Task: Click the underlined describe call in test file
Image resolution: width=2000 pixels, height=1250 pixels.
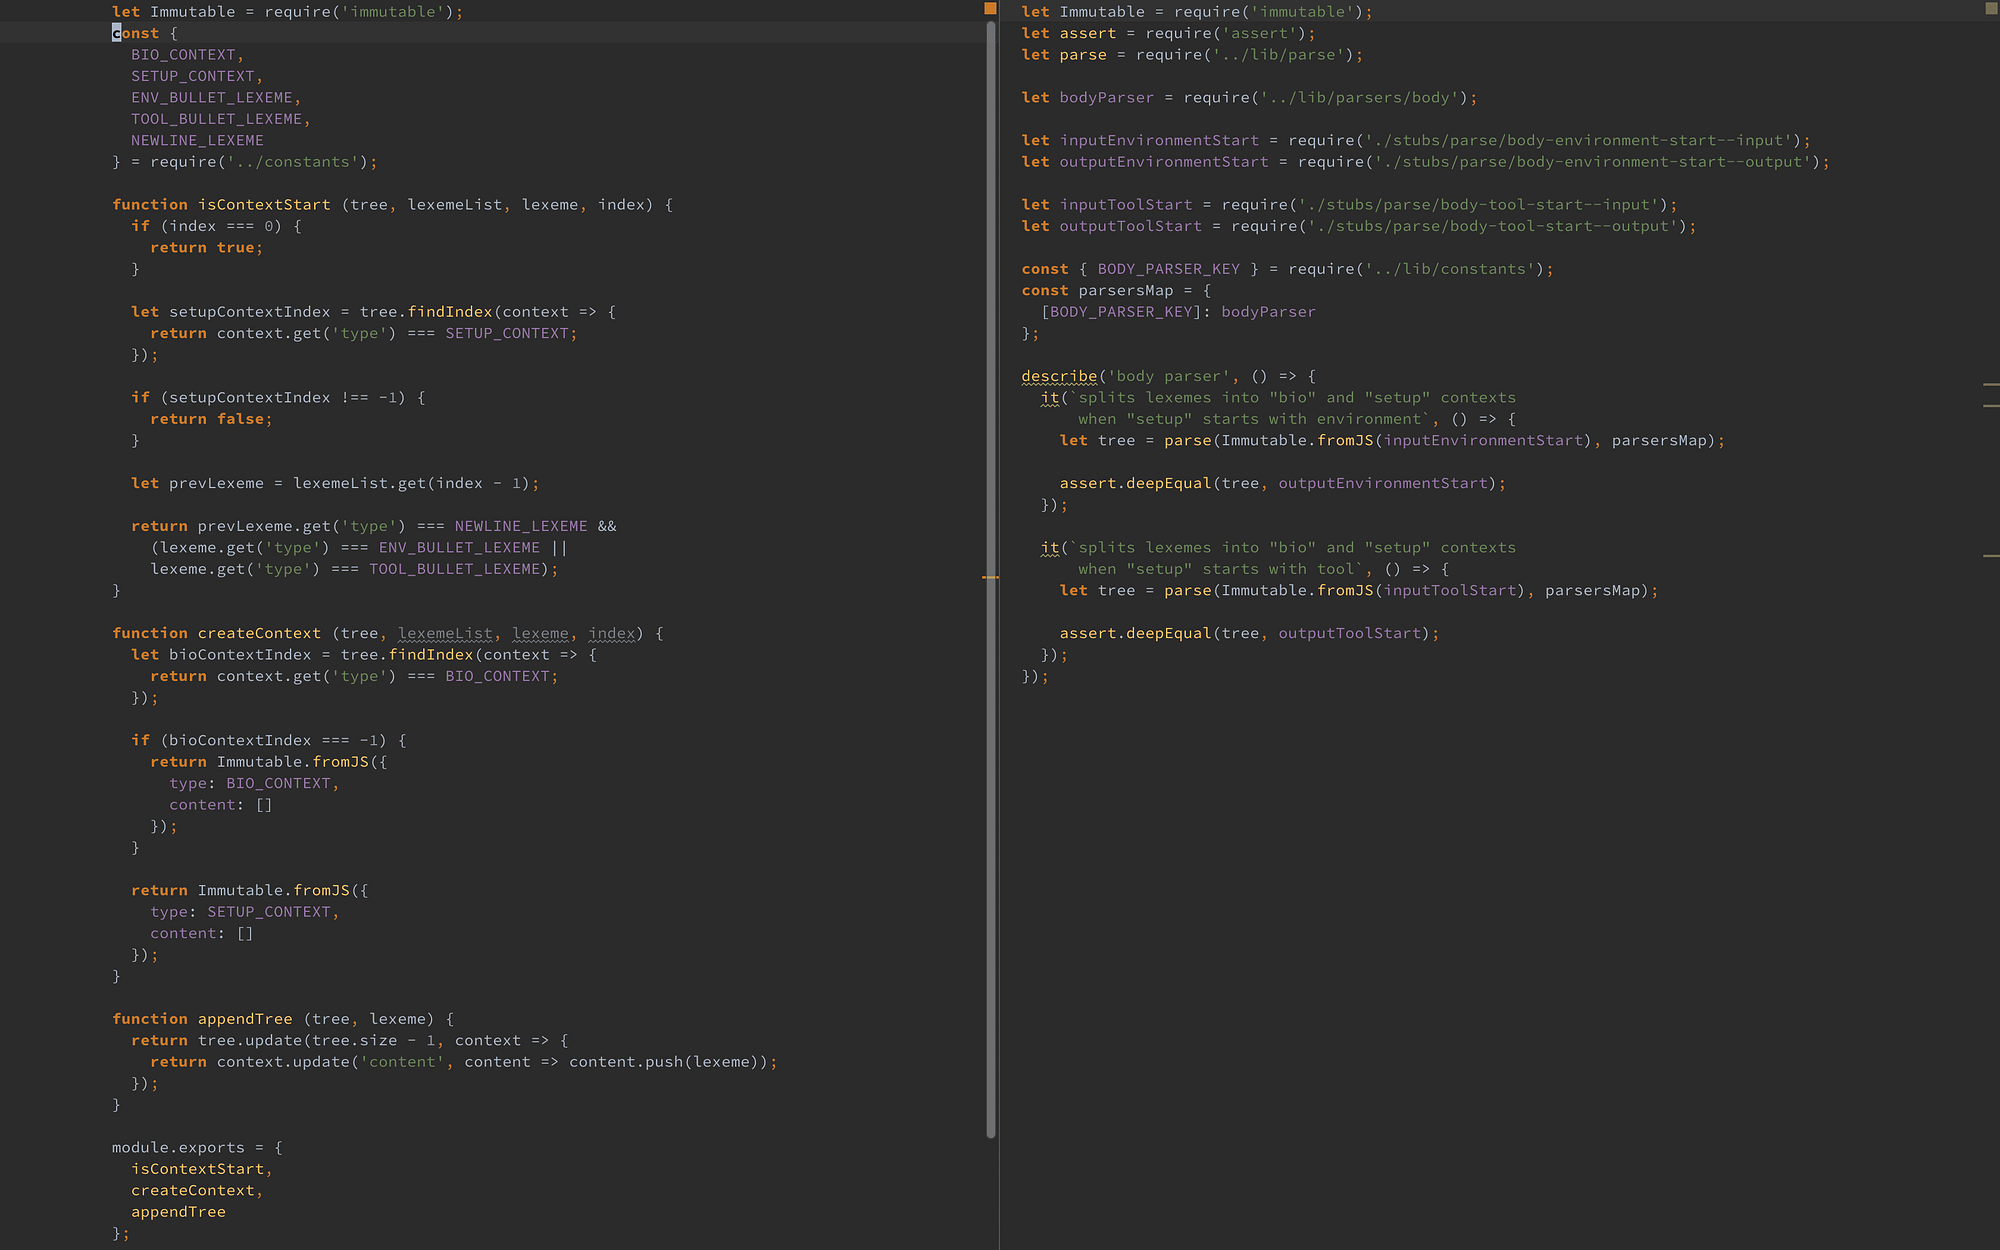Action: coord(1059,376)
